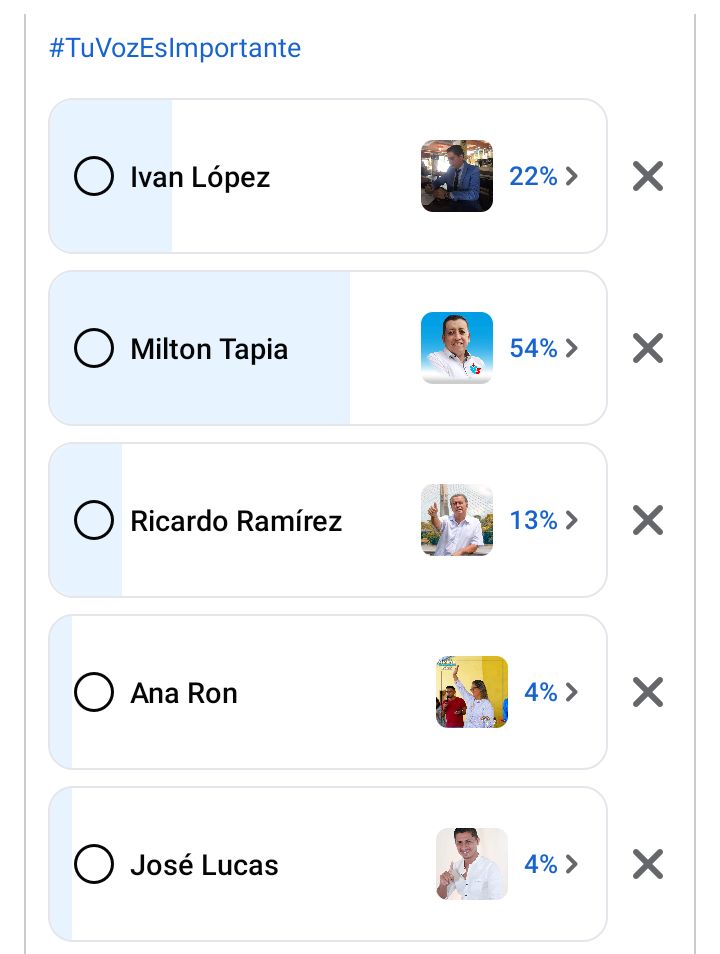Viewport: 720px width, 954px height.
Task: Select the José Lucas radio button
Action: click(x=94, y=864)
